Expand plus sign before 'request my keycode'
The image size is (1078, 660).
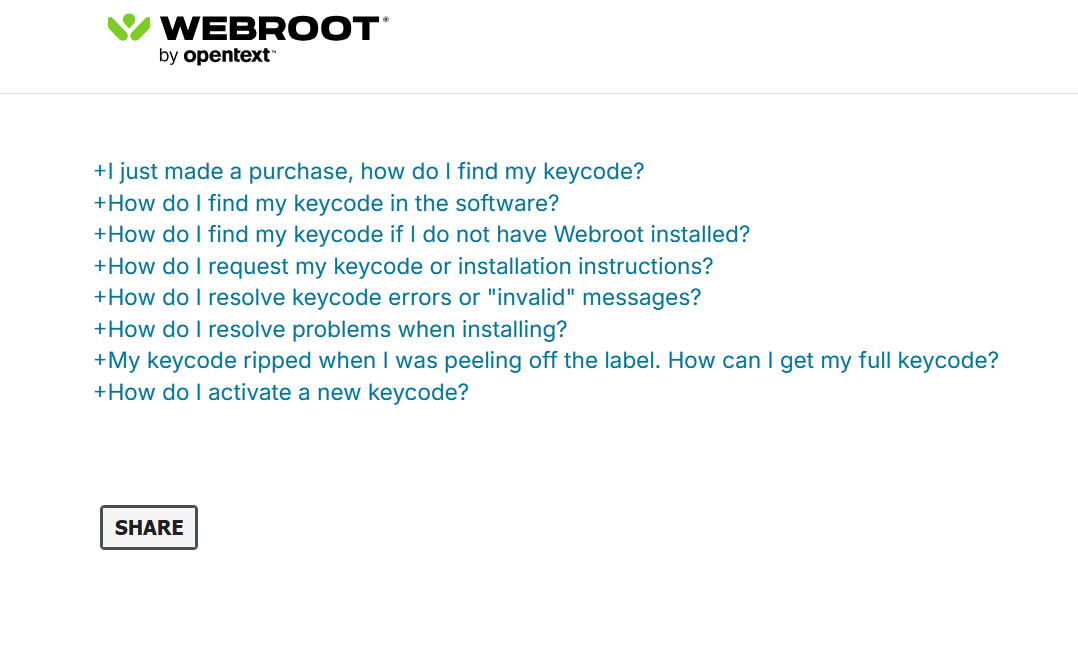tap(100, 267)
